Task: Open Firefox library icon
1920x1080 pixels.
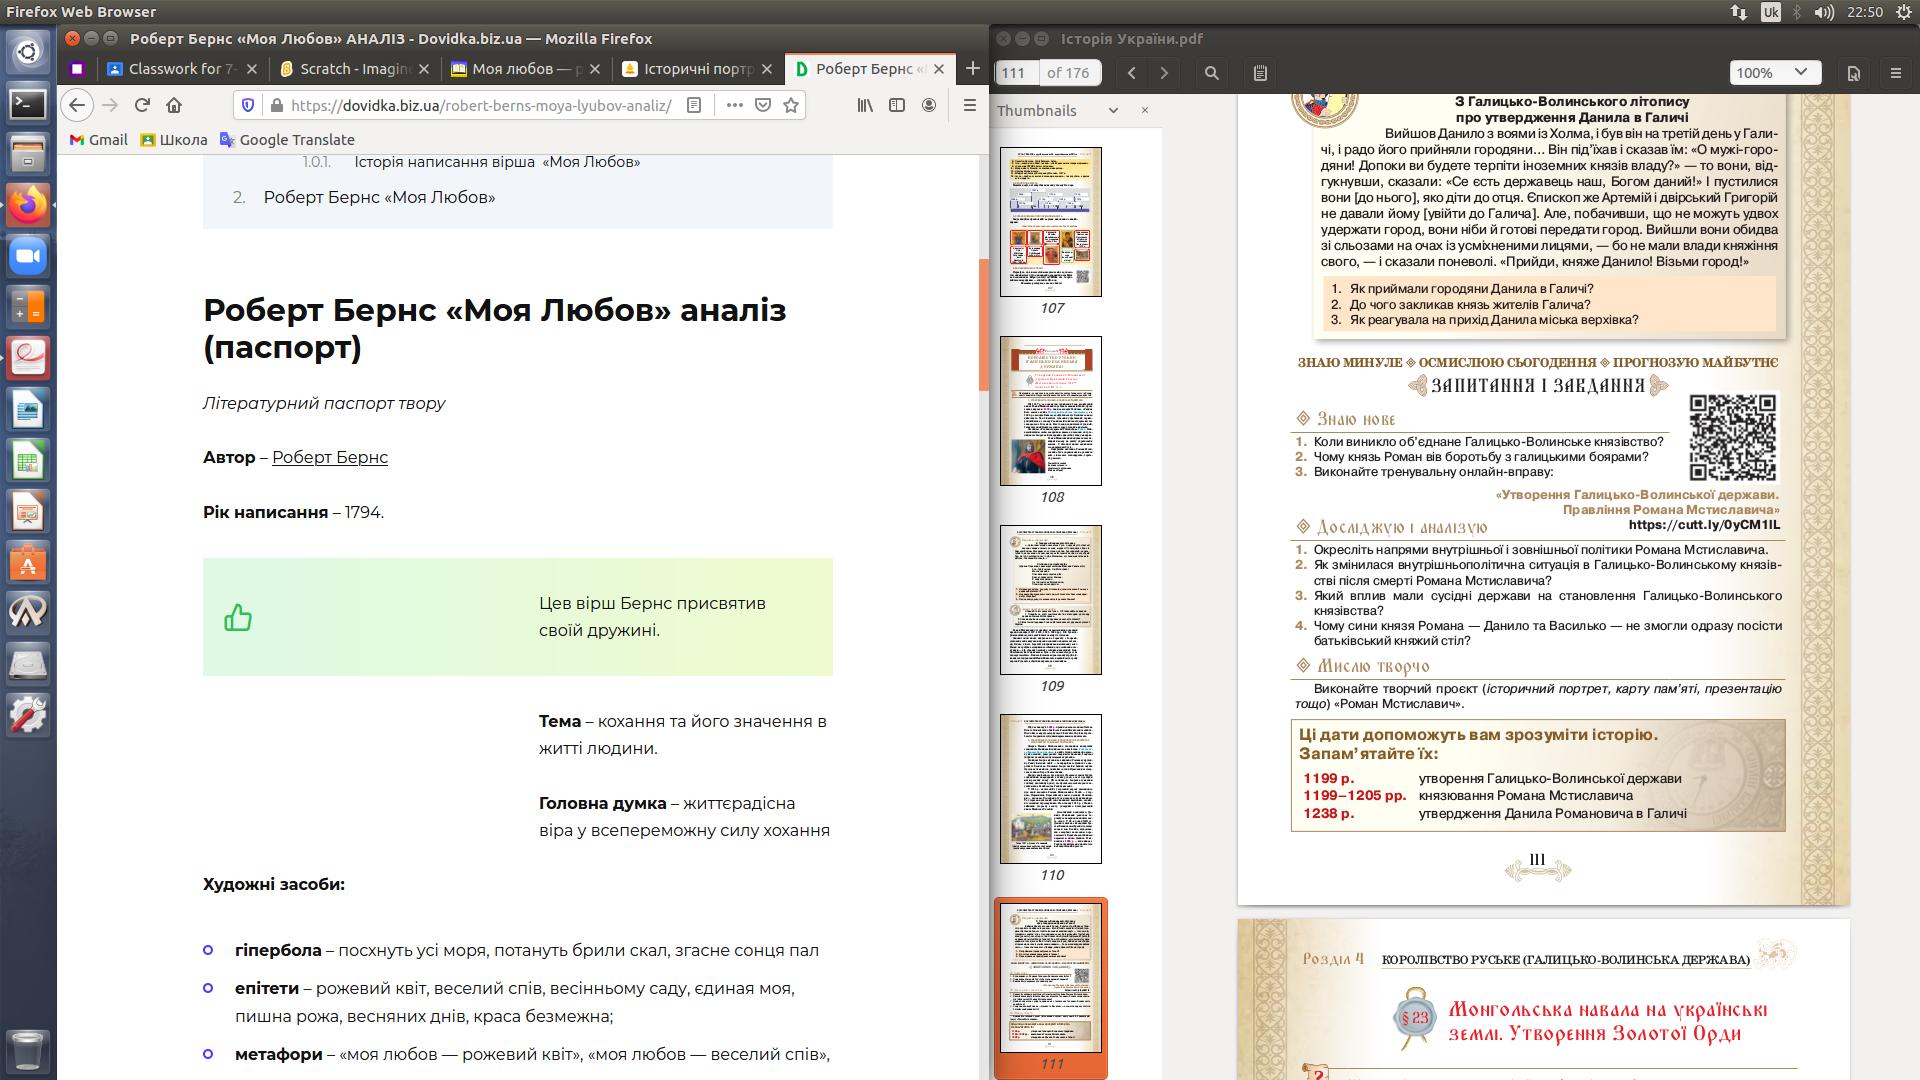Action: (x=865, y=105)
